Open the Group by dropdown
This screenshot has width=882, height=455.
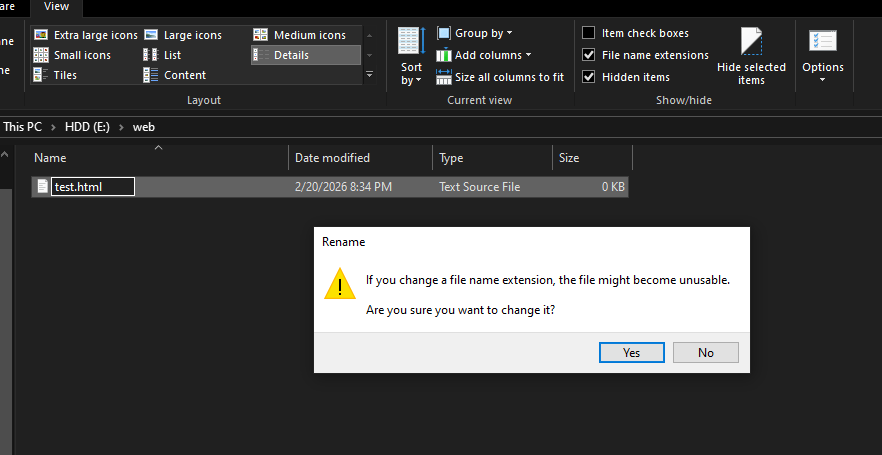(475, 33)
